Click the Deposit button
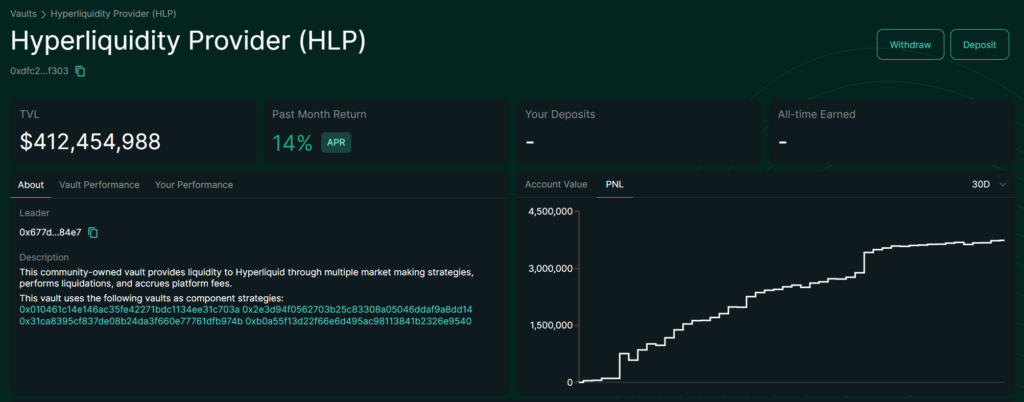Image resolution: width=1024 pixels, height=402 pixels. [x=980, y=45]
